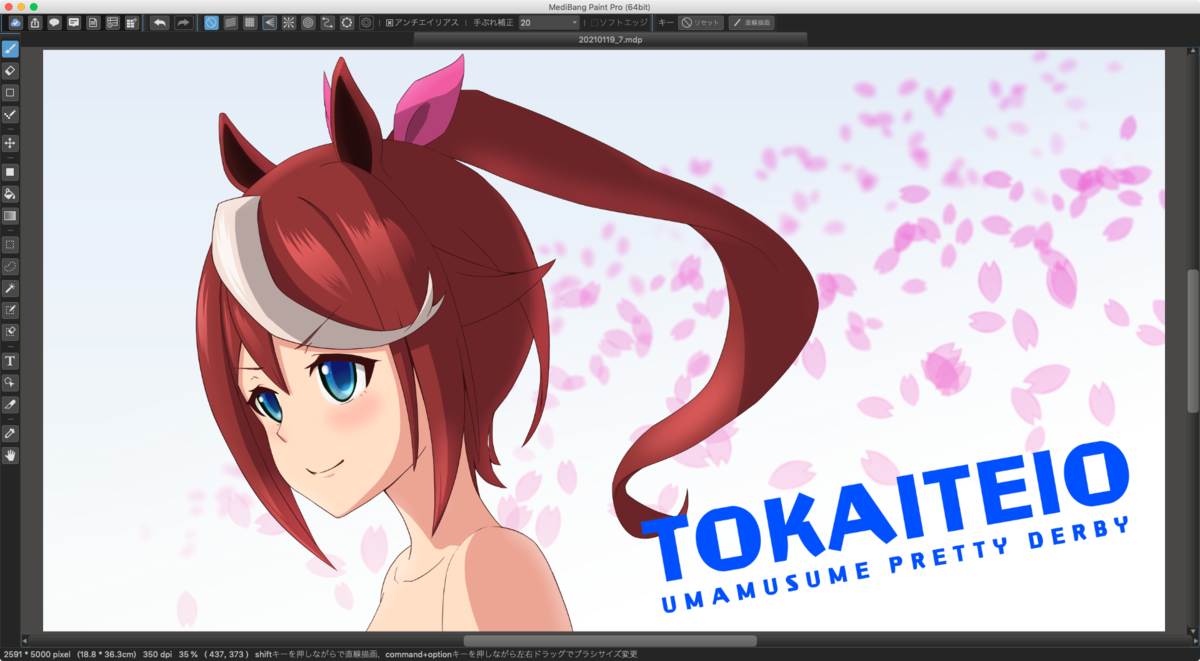The width and height of the screenshot is (1200, 661).
Task: Click the export/share icon in toolbar
Action: coord(35,22)
